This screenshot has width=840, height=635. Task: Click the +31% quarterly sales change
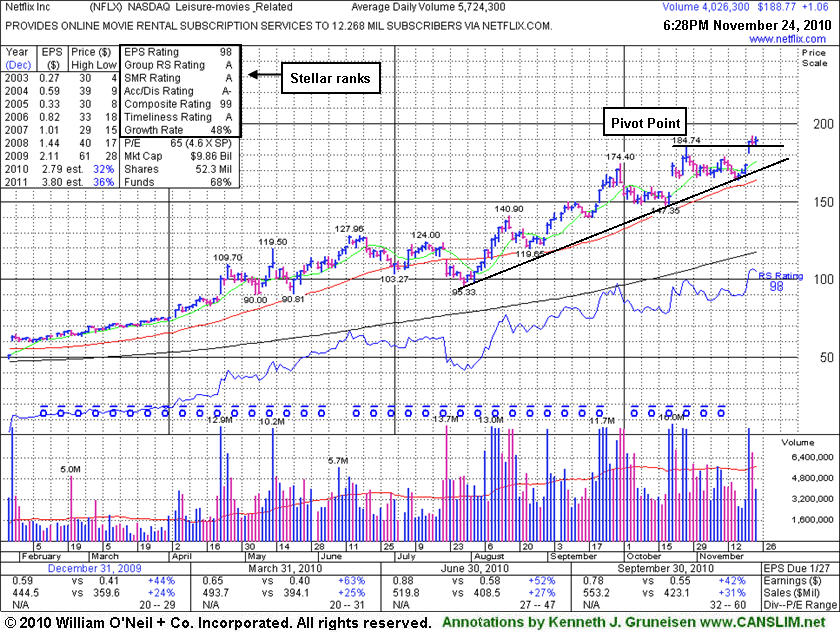732,593
